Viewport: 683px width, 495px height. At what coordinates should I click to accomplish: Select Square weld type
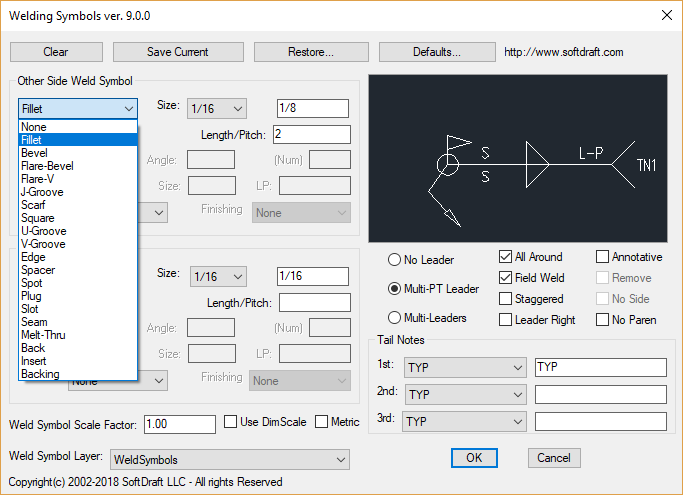coord(78,218)
